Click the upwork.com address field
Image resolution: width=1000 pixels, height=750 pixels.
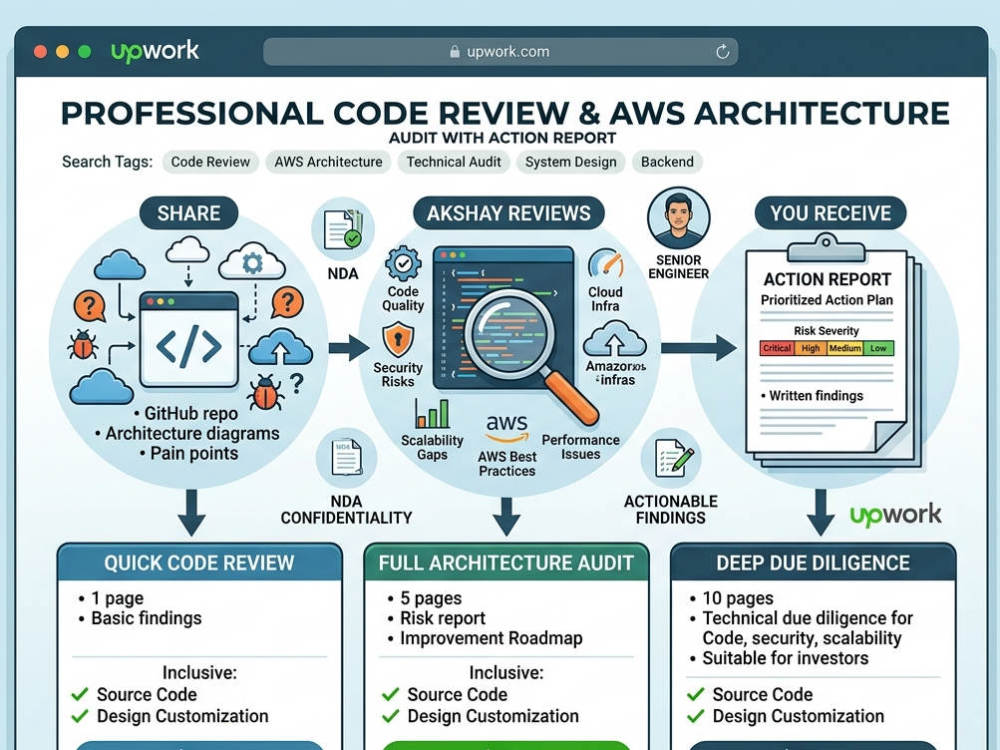pos(501,52)
